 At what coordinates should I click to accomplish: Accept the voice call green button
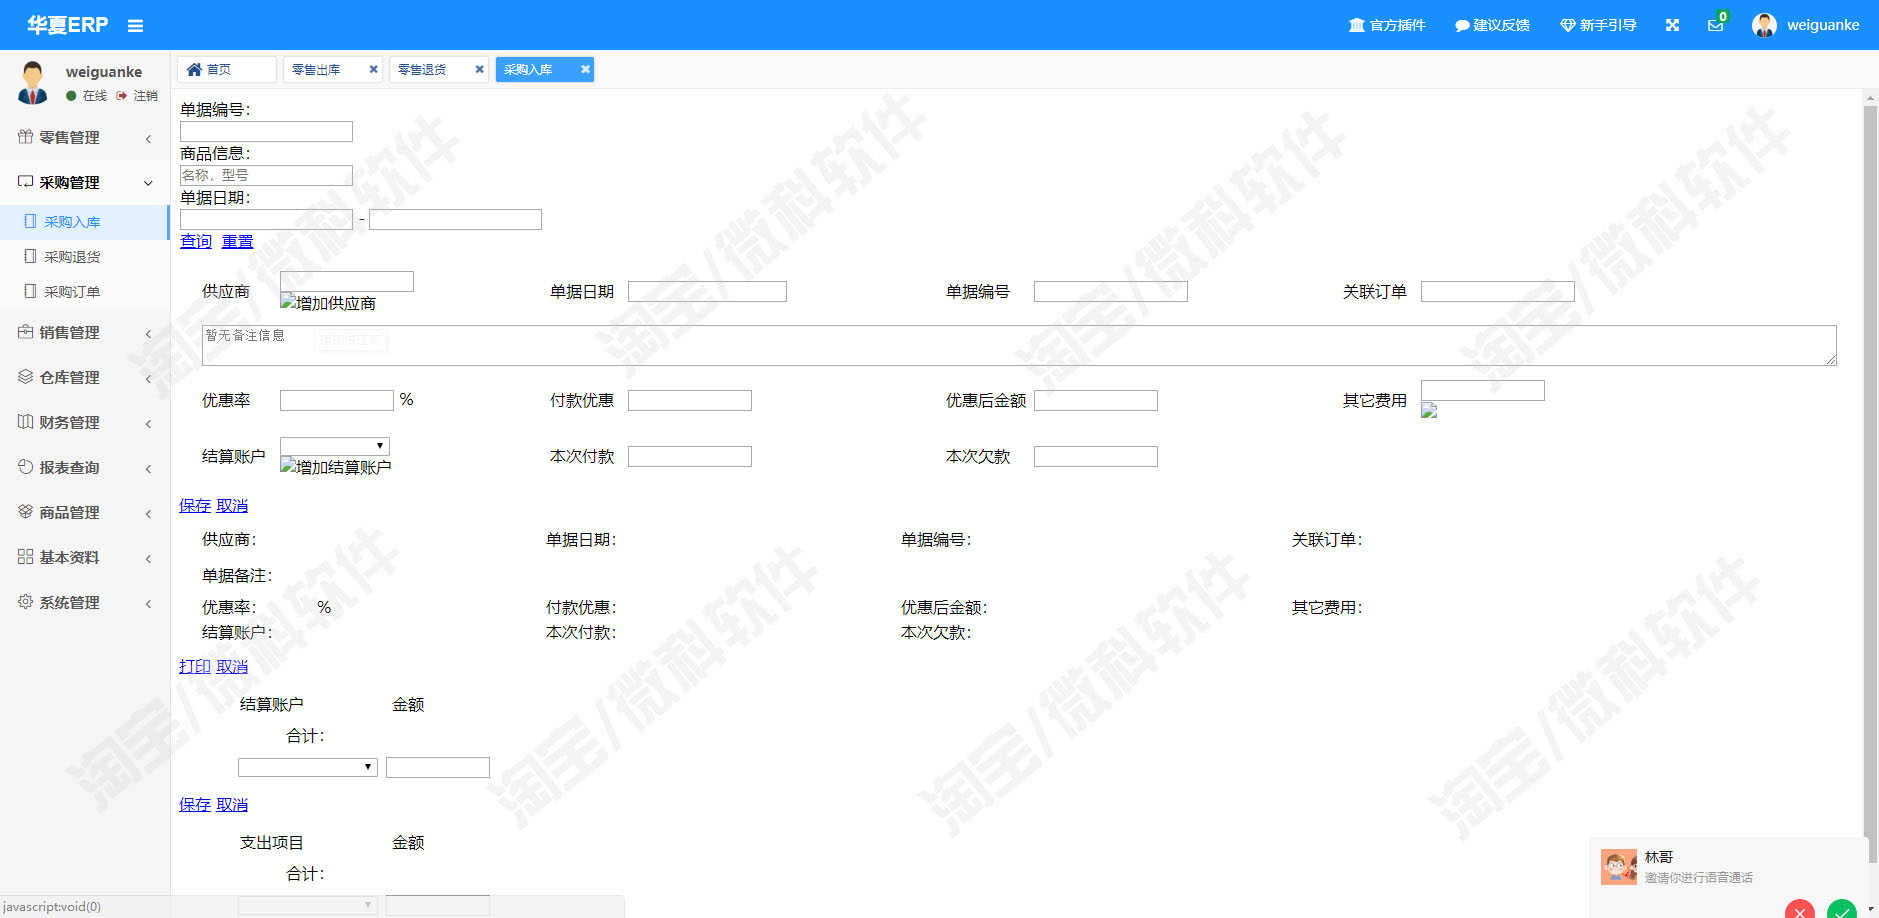1842,909
